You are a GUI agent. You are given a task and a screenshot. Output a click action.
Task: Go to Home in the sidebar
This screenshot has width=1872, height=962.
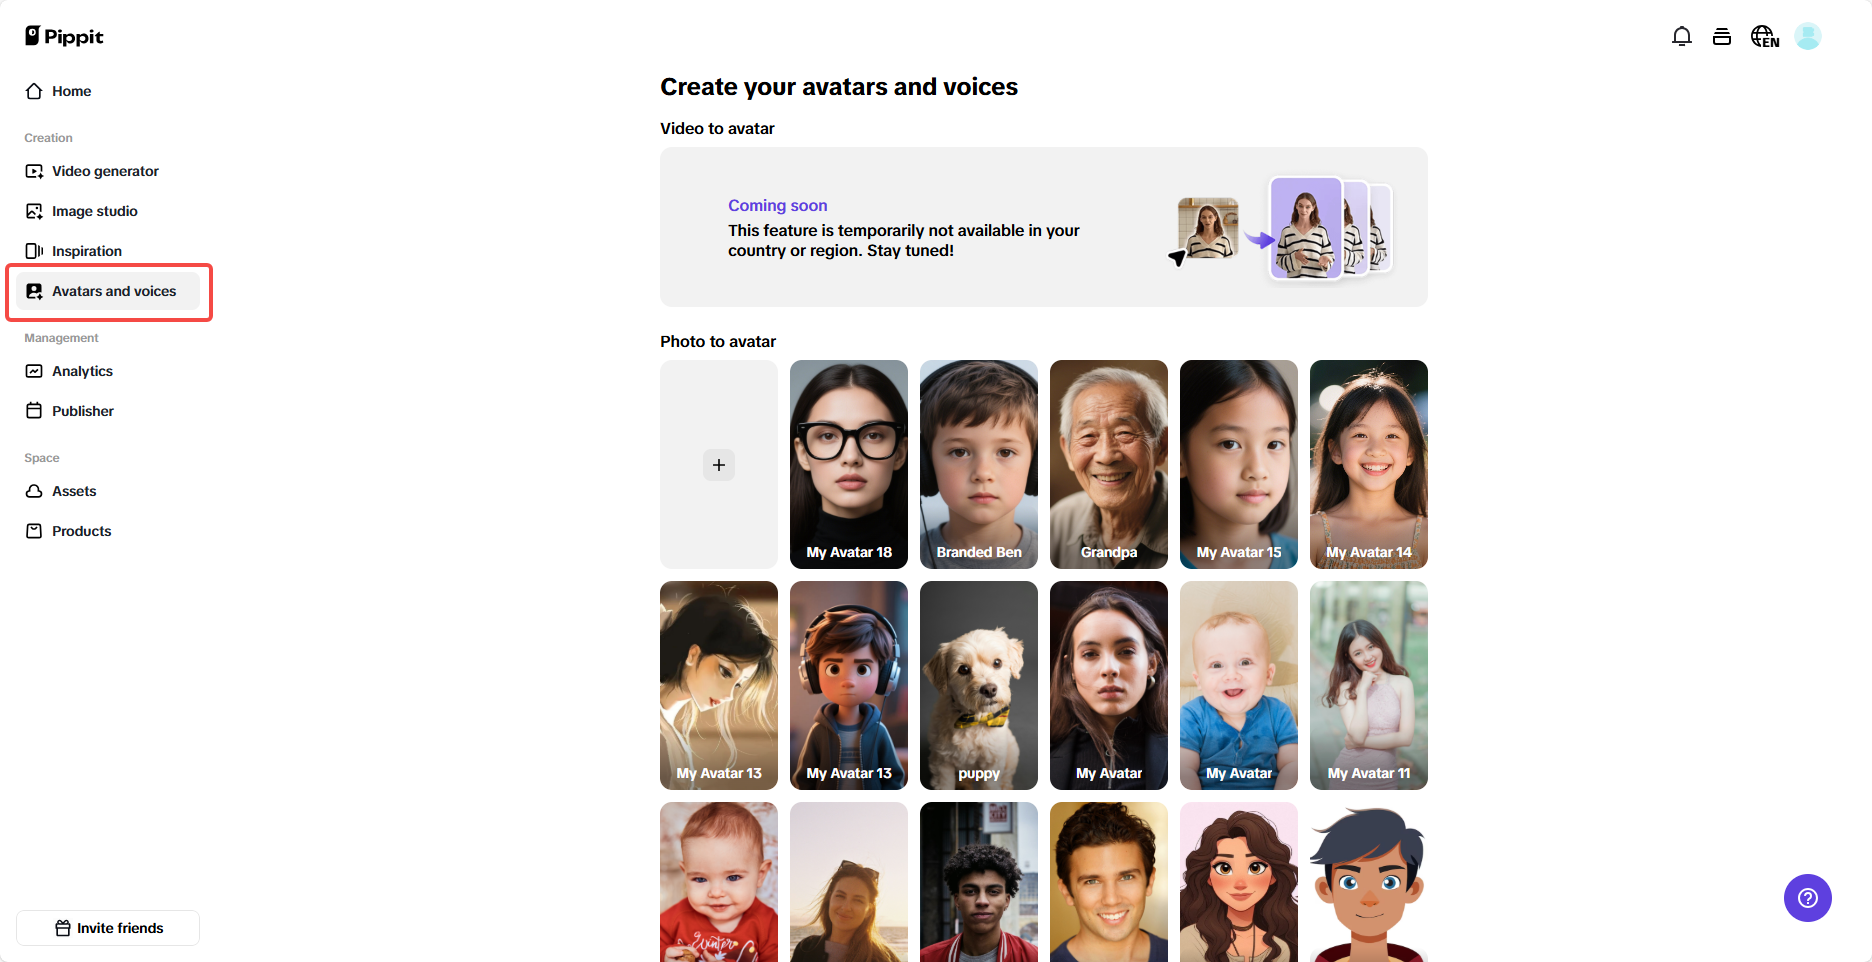[x=71, y=91]
